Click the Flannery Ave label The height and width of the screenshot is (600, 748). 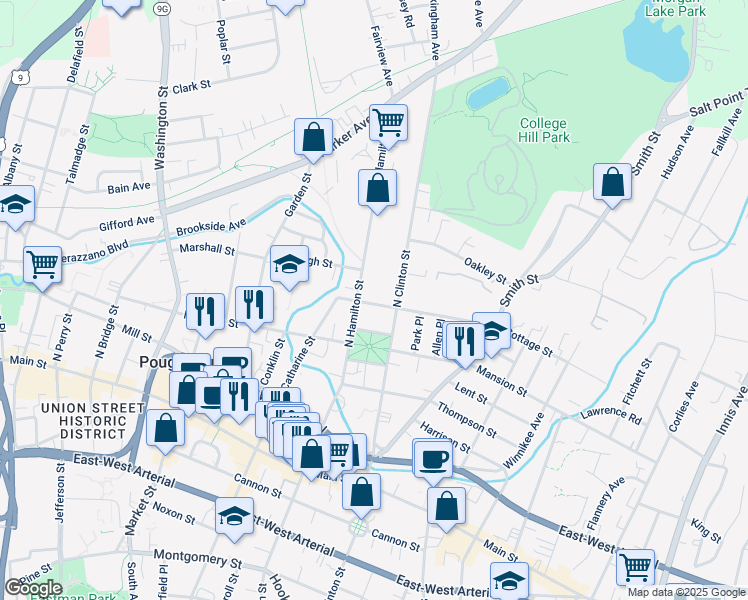605,503
